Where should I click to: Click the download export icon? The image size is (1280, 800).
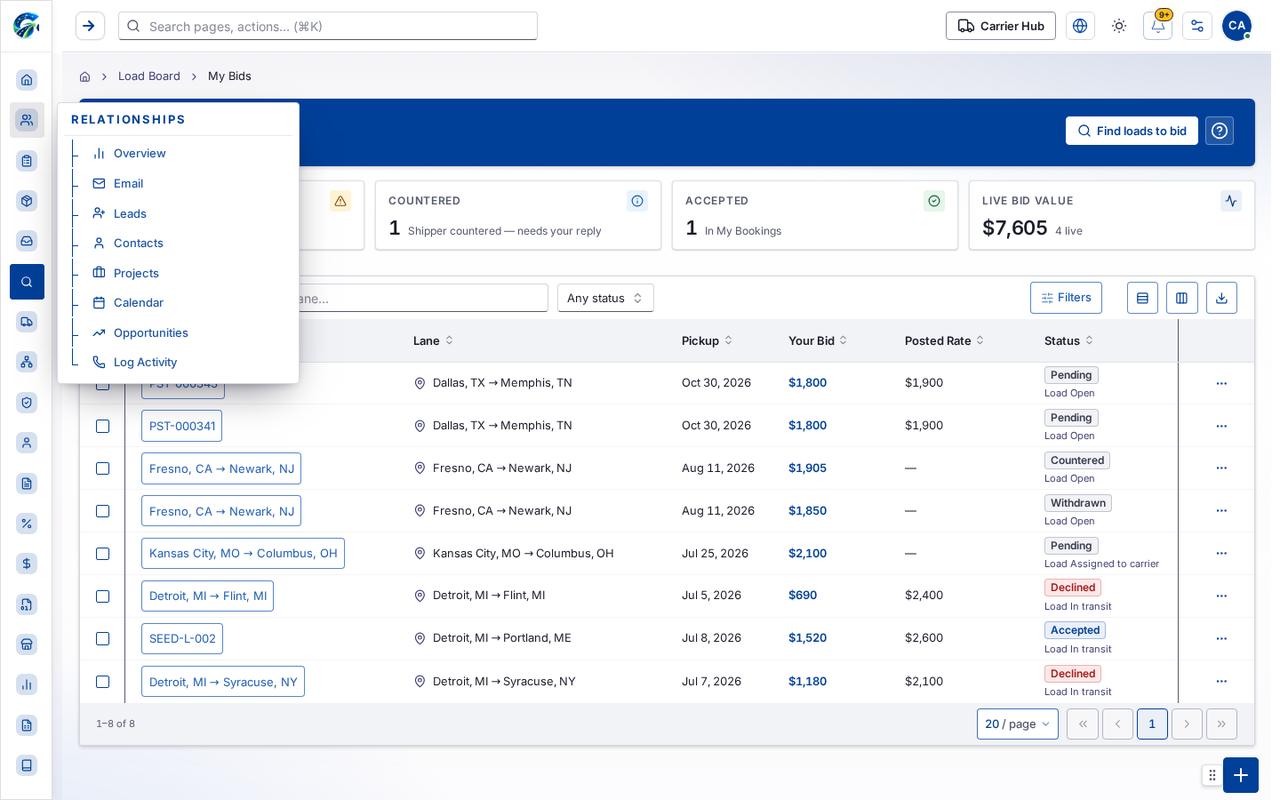click(x=1221, y=298)
